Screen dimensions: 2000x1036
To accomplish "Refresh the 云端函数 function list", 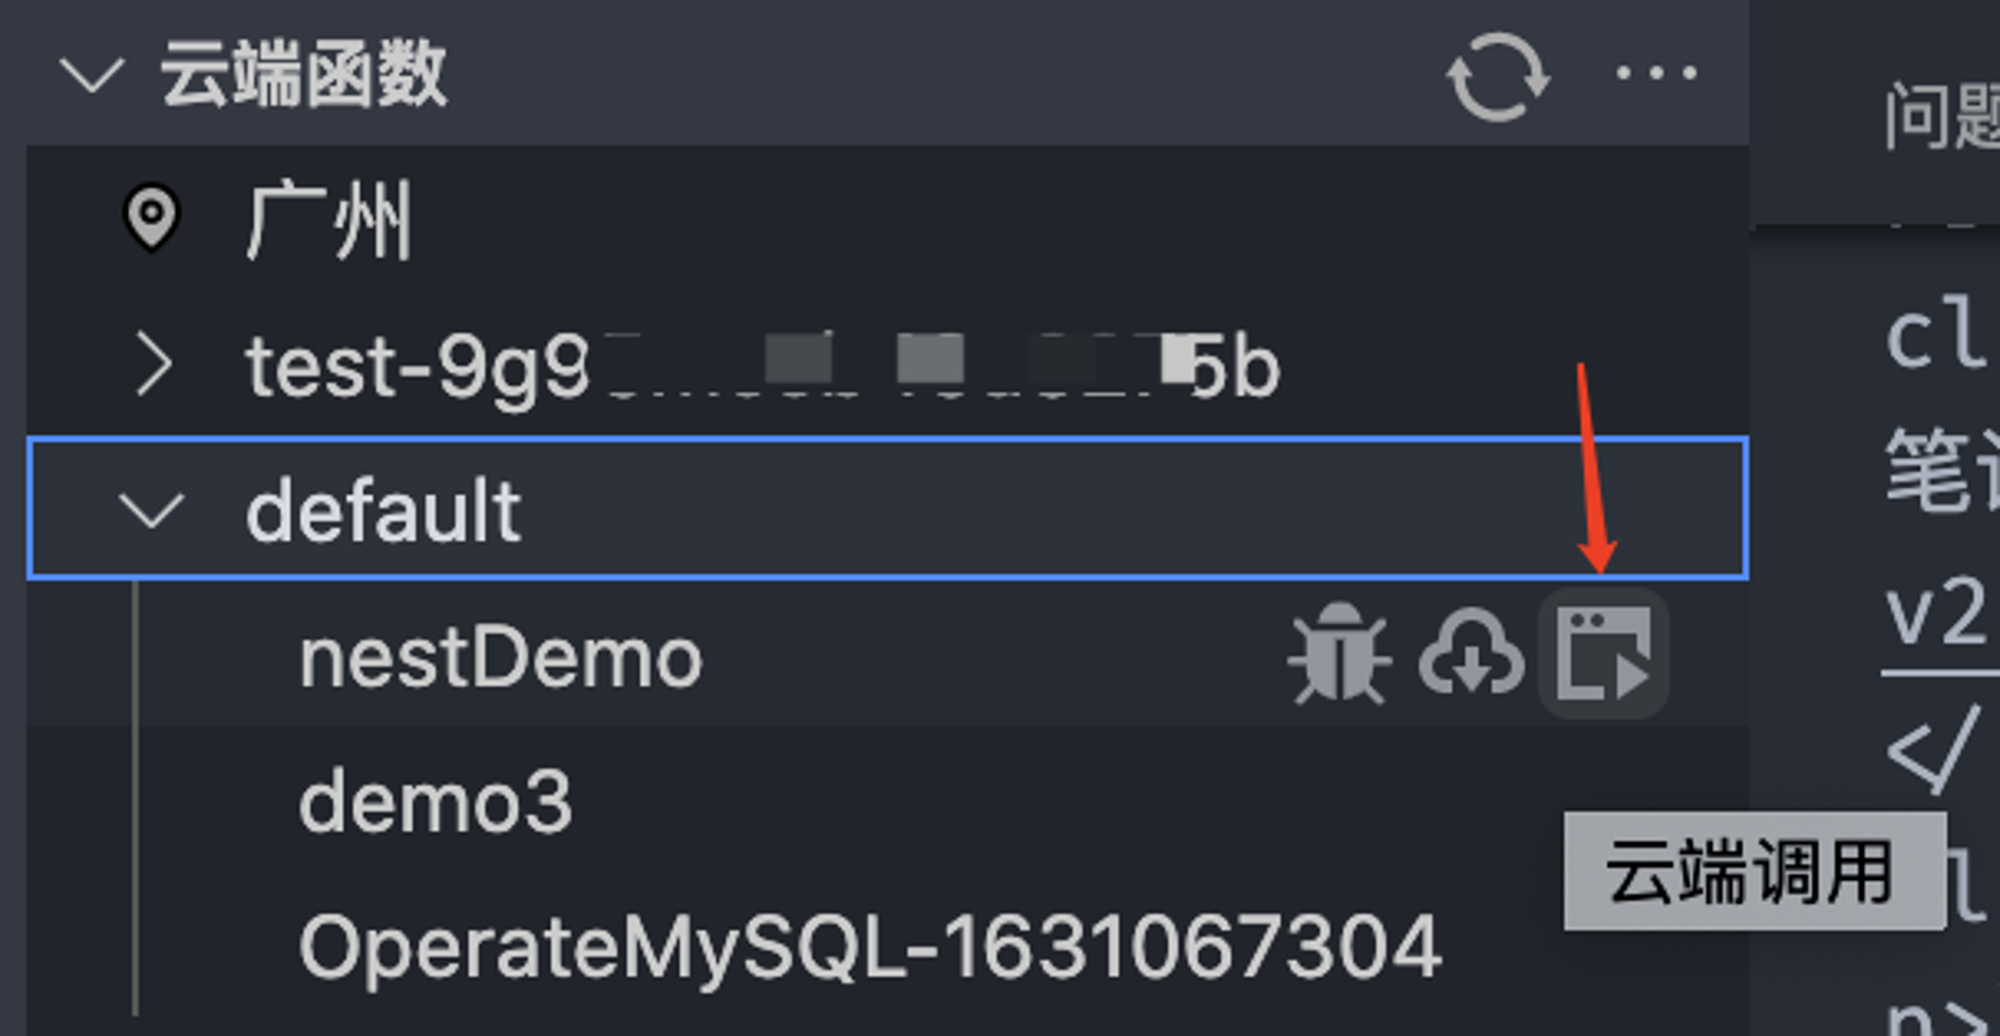I will [1497, 76].
